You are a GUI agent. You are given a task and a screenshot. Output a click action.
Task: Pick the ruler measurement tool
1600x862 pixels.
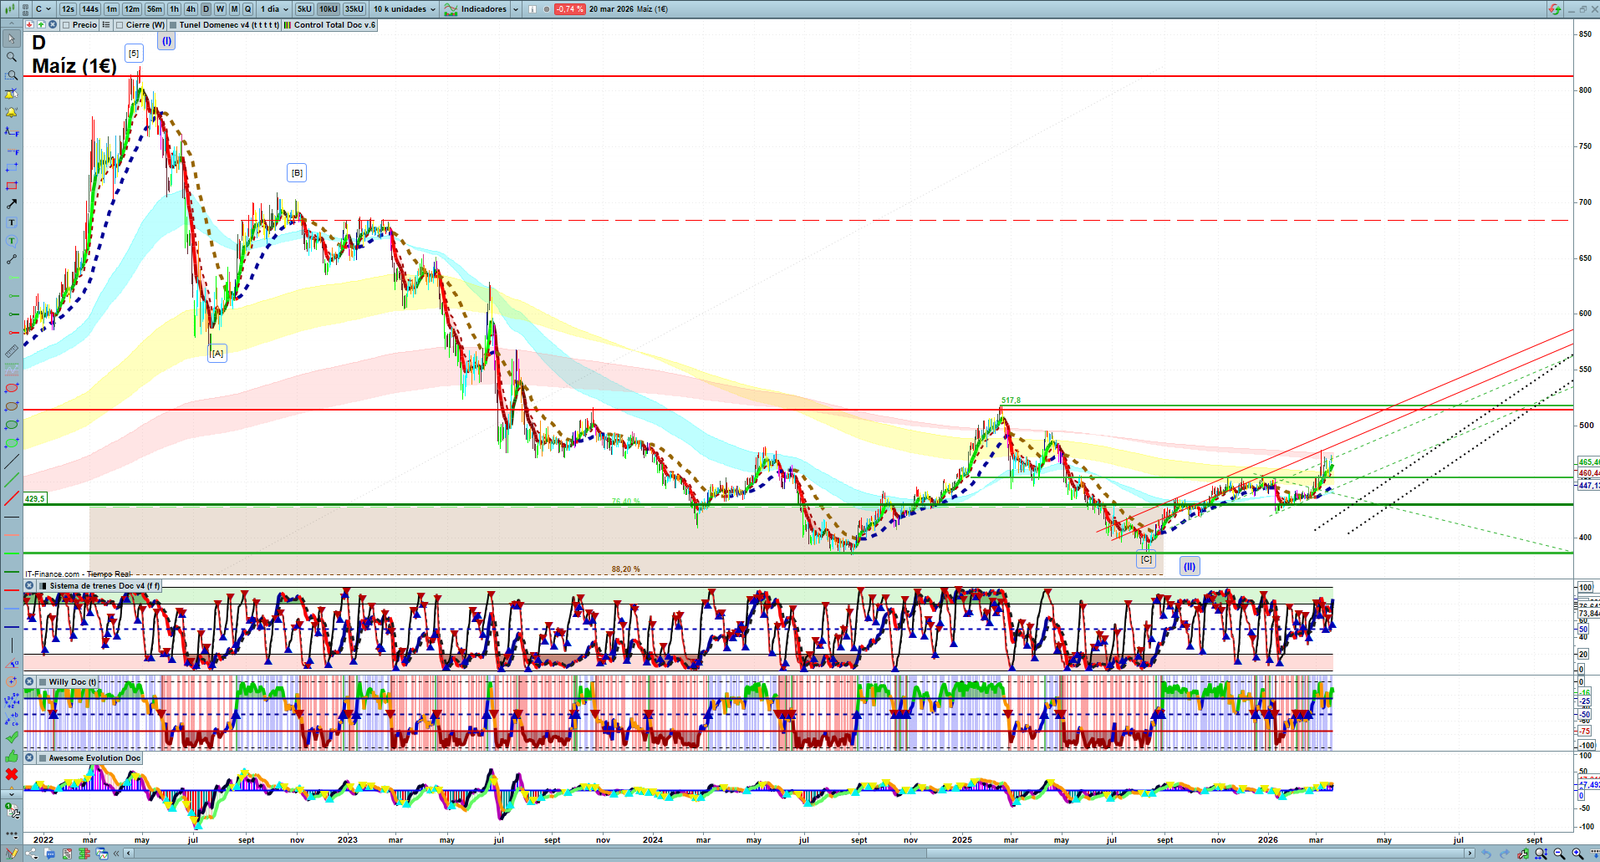click(x=11, y=352)
